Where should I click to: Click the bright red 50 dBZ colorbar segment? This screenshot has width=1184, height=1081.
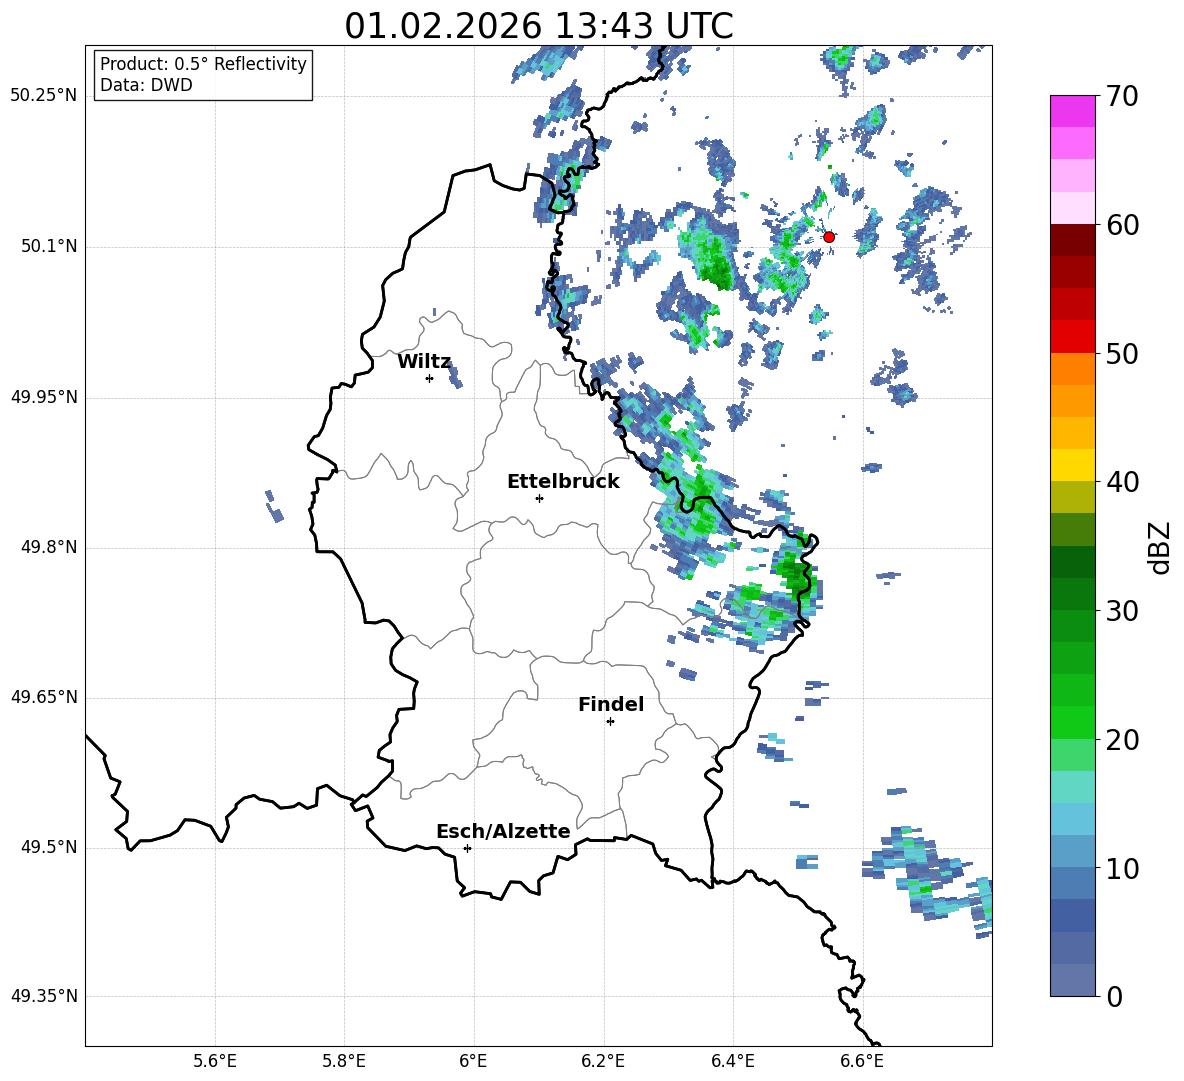tap(1072, 337)
